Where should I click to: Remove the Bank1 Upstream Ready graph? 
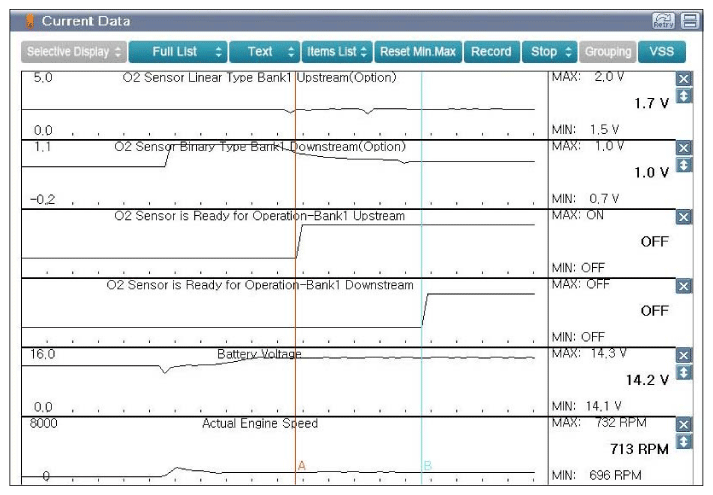pyautogui.click(x=684, y=217)
